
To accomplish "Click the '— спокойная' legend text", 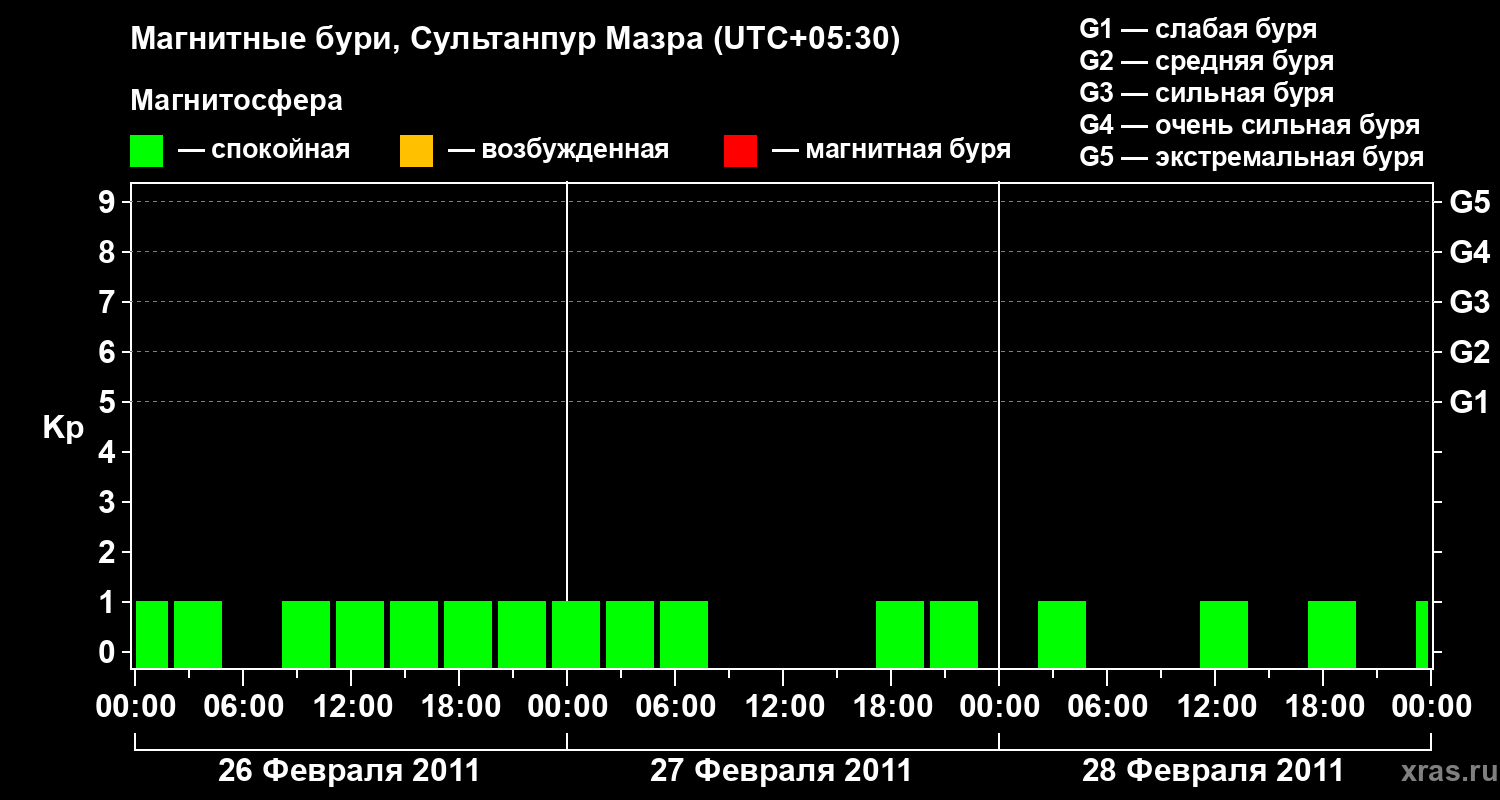I will pyautogui.click(x=263, y=151).
